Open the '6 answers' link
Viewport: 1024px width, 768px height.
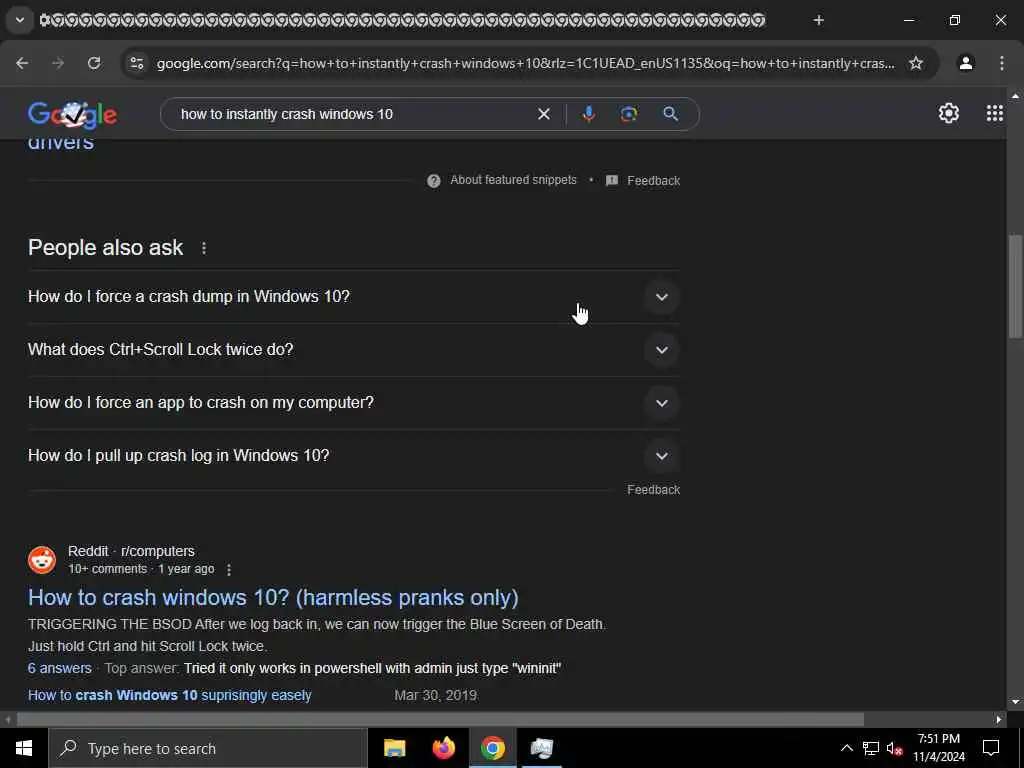point(59,668)
